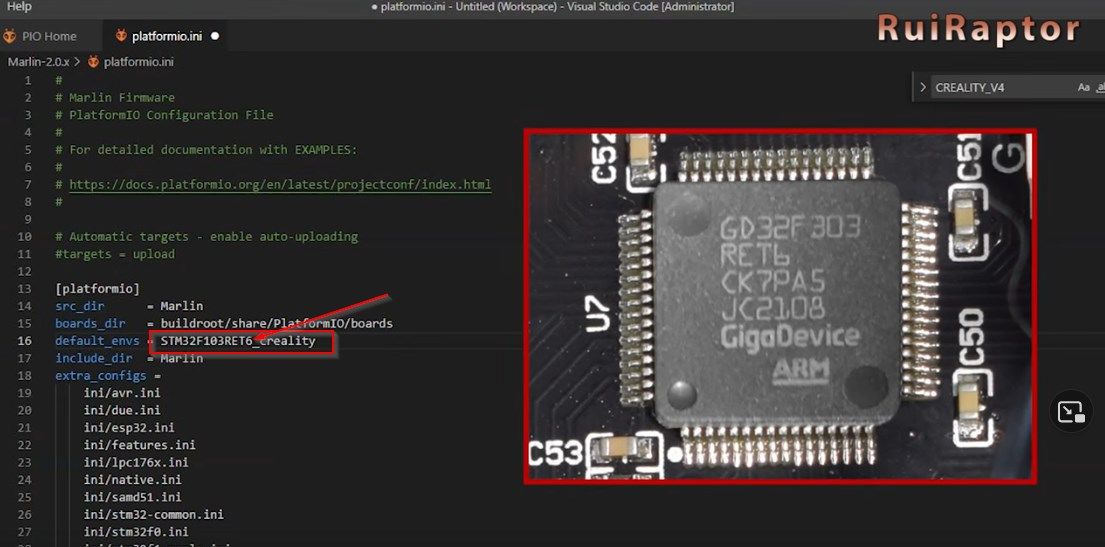Select line number 16 in the gutter
This screenshot has height=547, width=1105.
click(25, 341)
